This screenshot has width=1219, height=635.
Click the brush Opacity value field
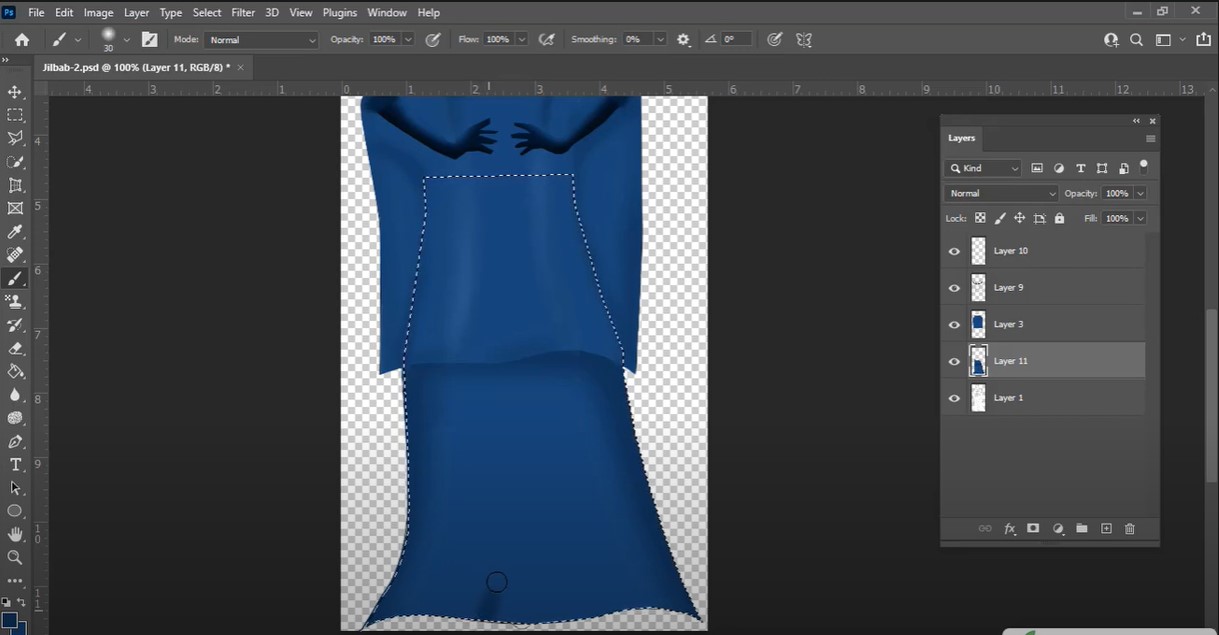pos(383,40)
